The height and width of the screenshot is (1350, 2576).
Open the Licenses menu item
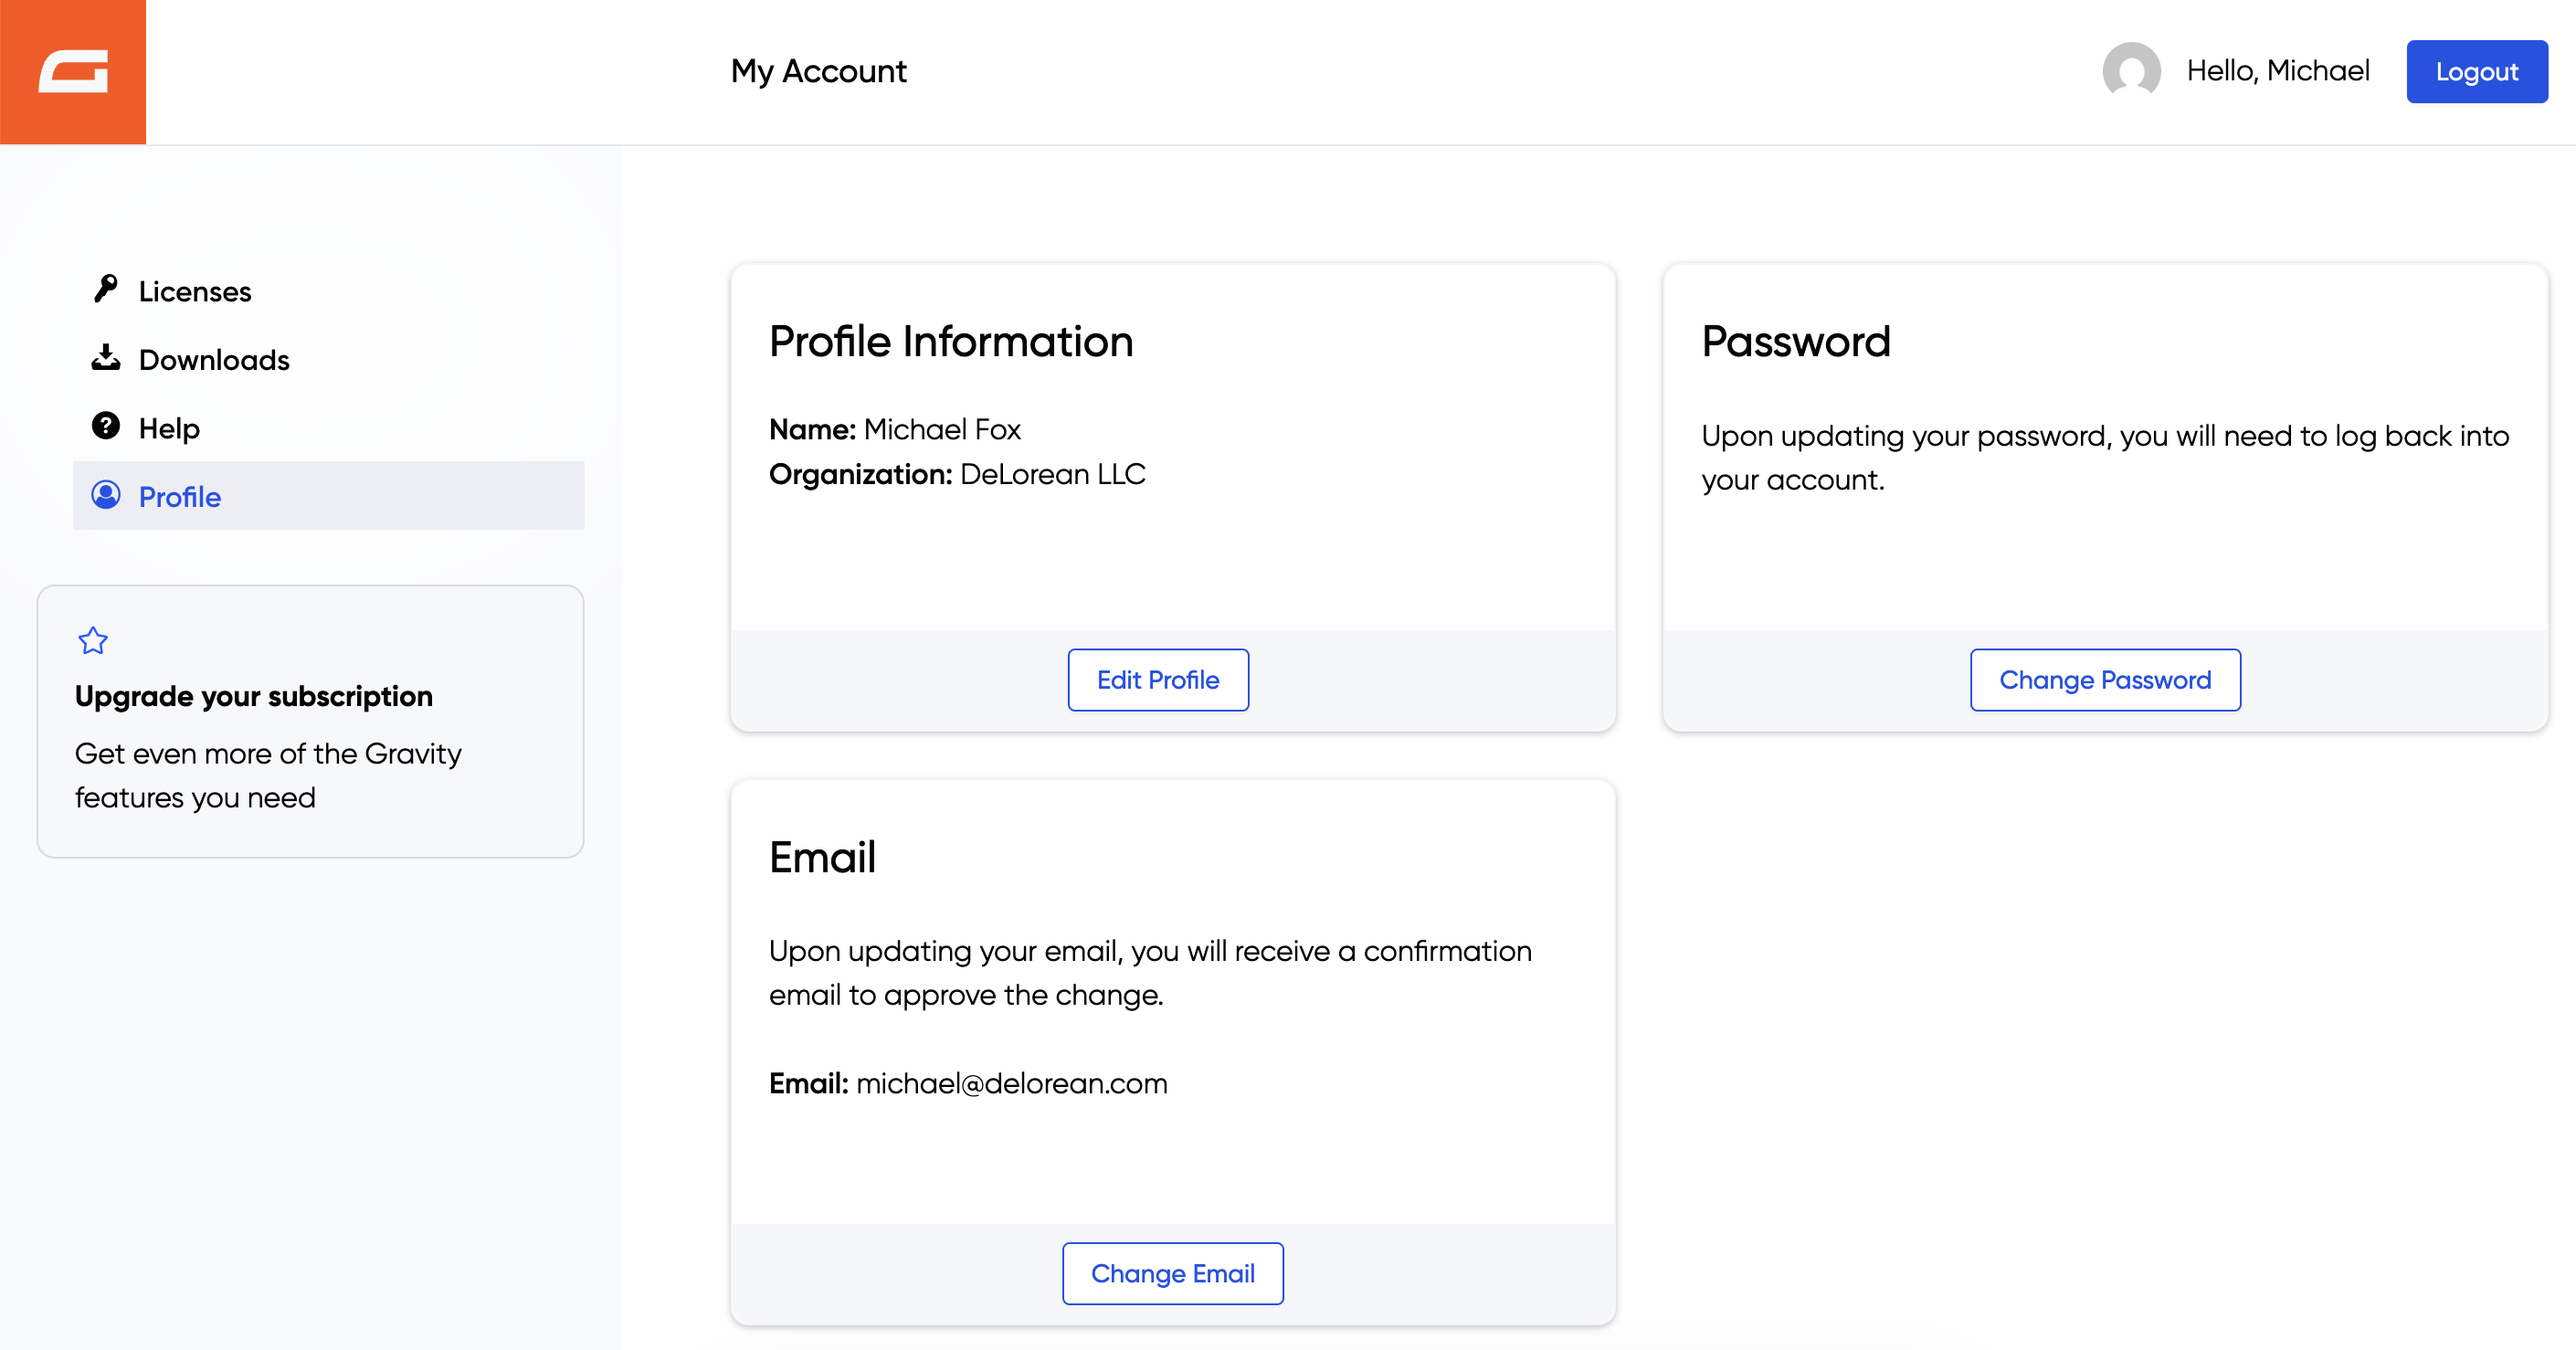click(x=195, y=292)
